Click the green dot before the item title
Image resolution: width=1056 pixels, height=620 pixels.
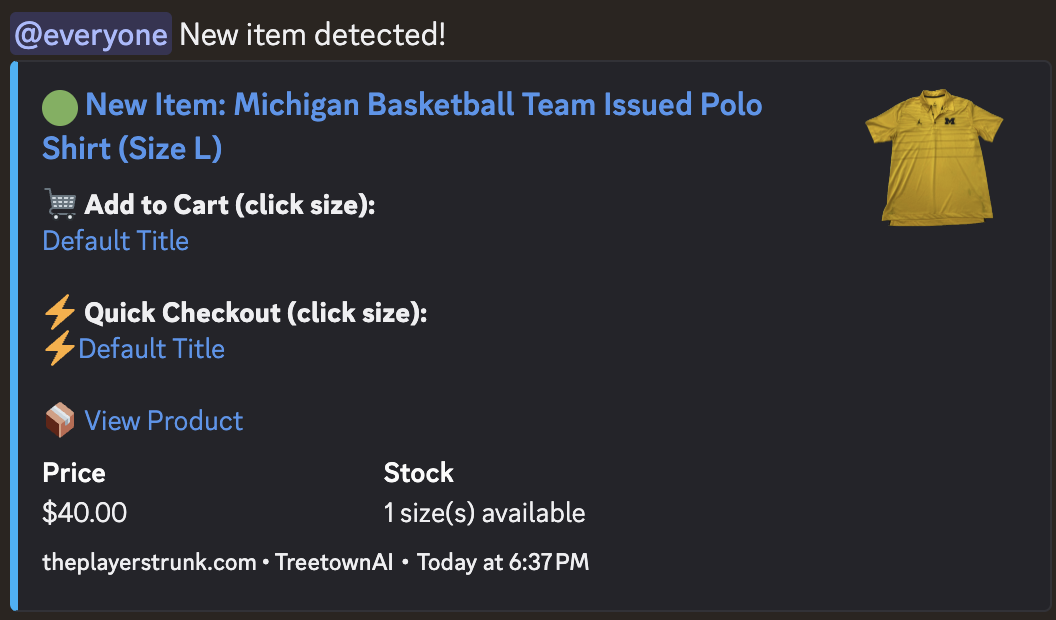(59, 104)
